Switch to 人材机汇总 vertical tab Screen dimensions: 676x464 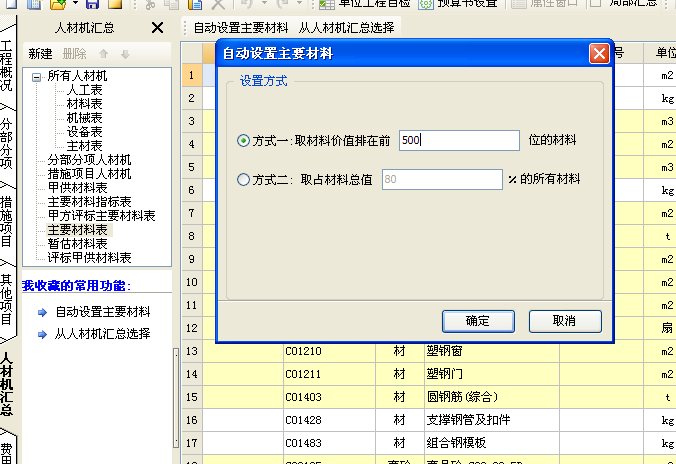click(7, 384)
